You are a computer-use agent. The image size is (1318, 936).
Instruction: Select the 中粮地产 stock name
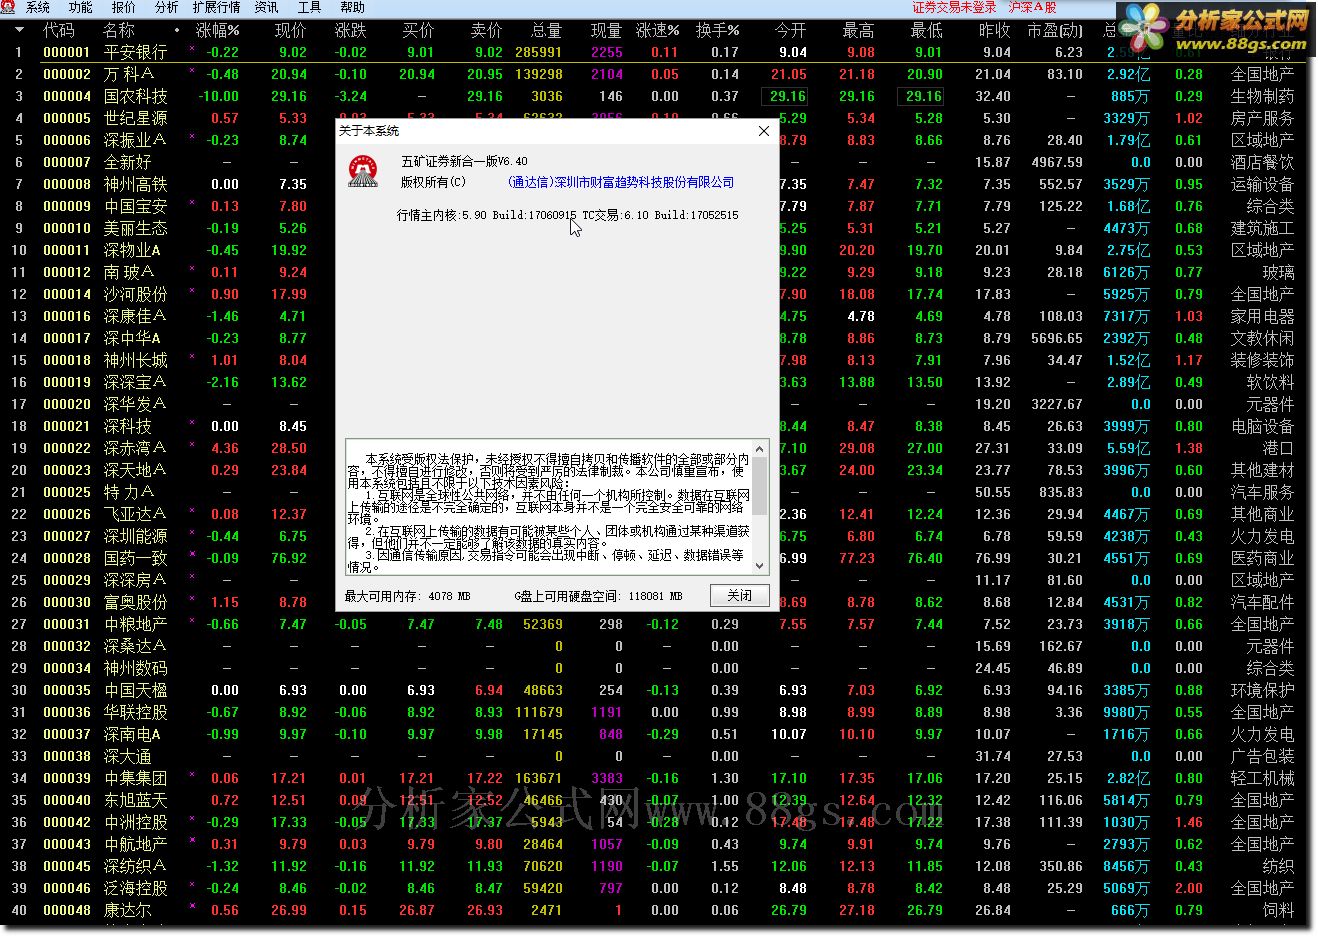136,624
